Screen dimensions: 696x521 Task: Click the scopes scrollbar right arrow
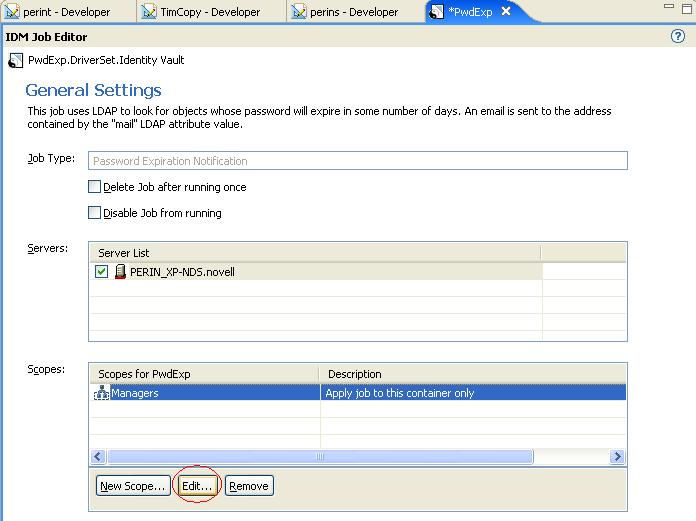point(617,456)
